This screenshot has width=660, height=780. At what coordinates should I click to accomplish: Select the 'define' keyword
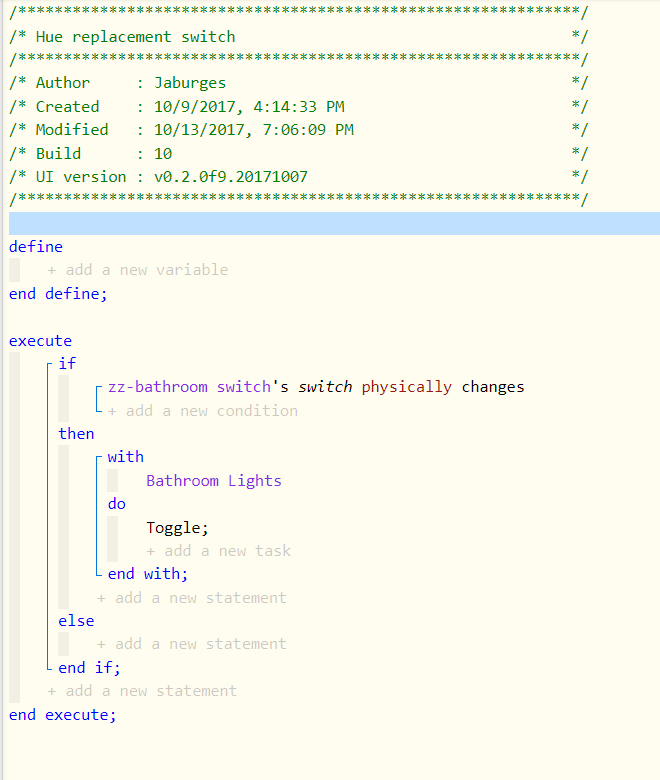click(36, 247)
